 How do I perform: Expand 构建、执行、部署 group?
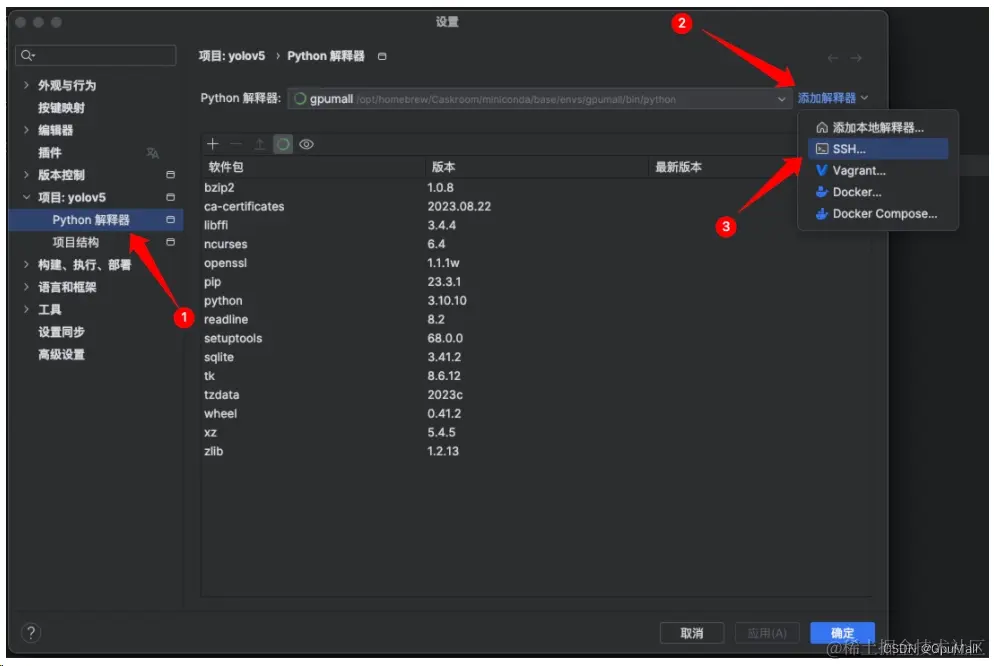click(x=26, y=264)
